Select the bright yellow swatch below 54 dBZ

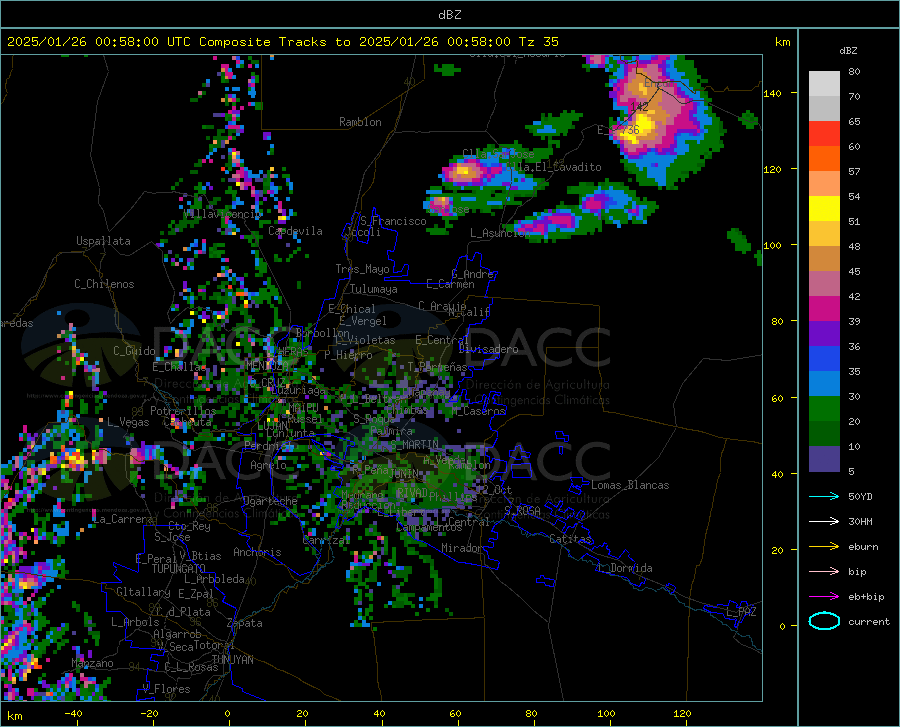(x=824, y=209)
